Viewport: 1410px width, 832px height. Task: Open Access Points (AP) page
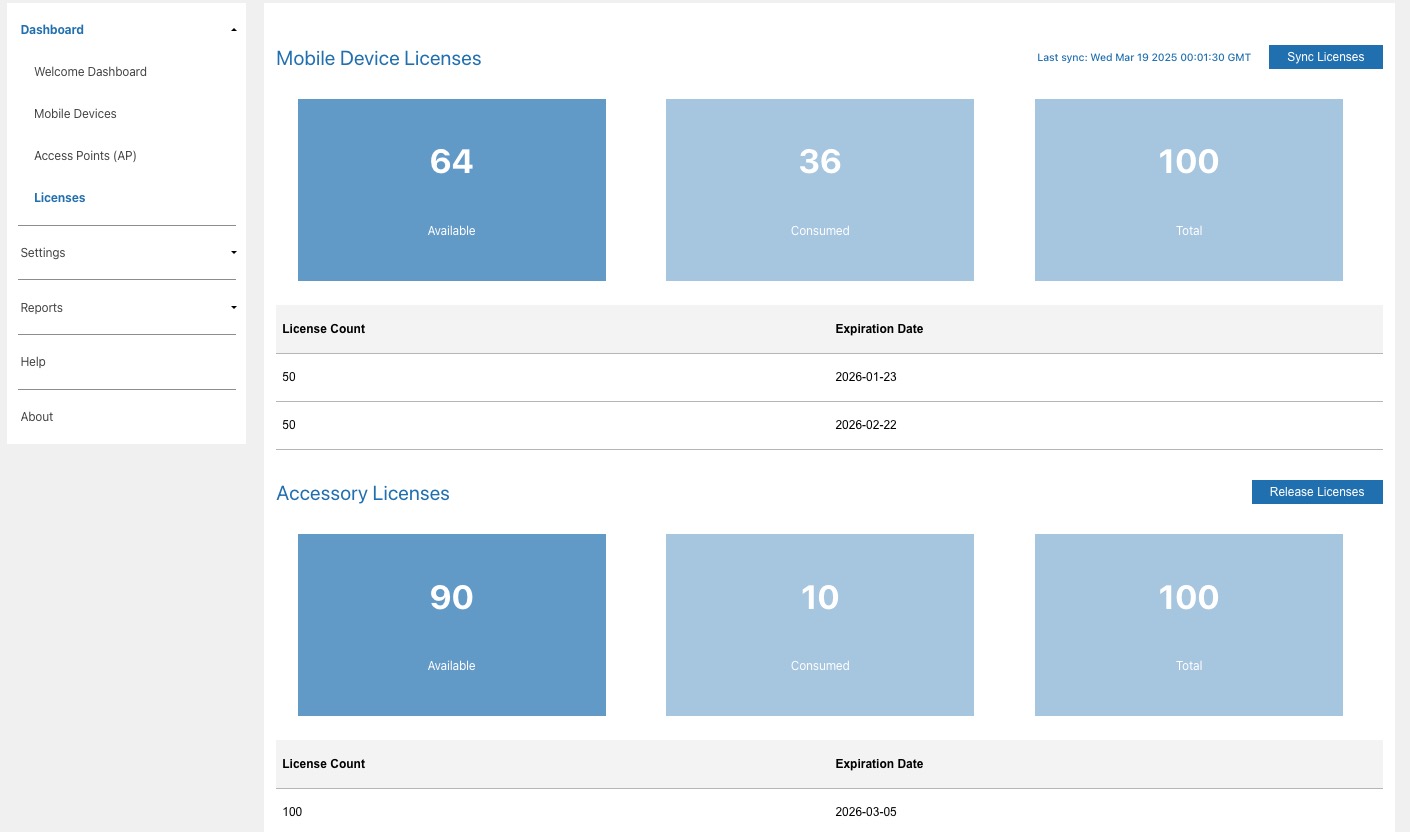point(85,156)
